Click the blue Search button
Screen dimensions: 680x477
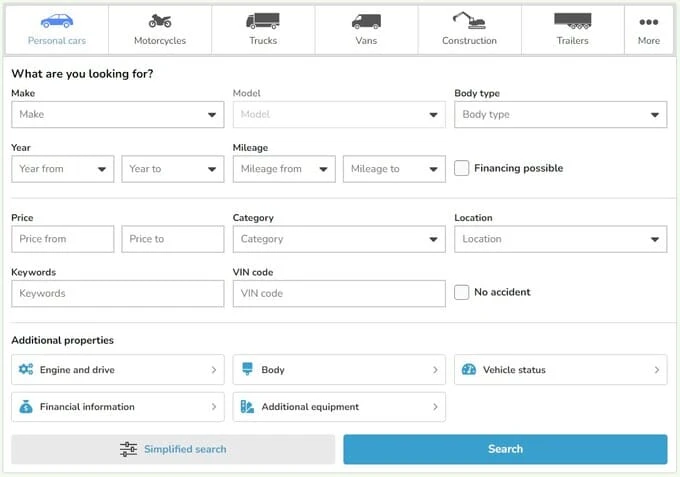tap(505, 449)
